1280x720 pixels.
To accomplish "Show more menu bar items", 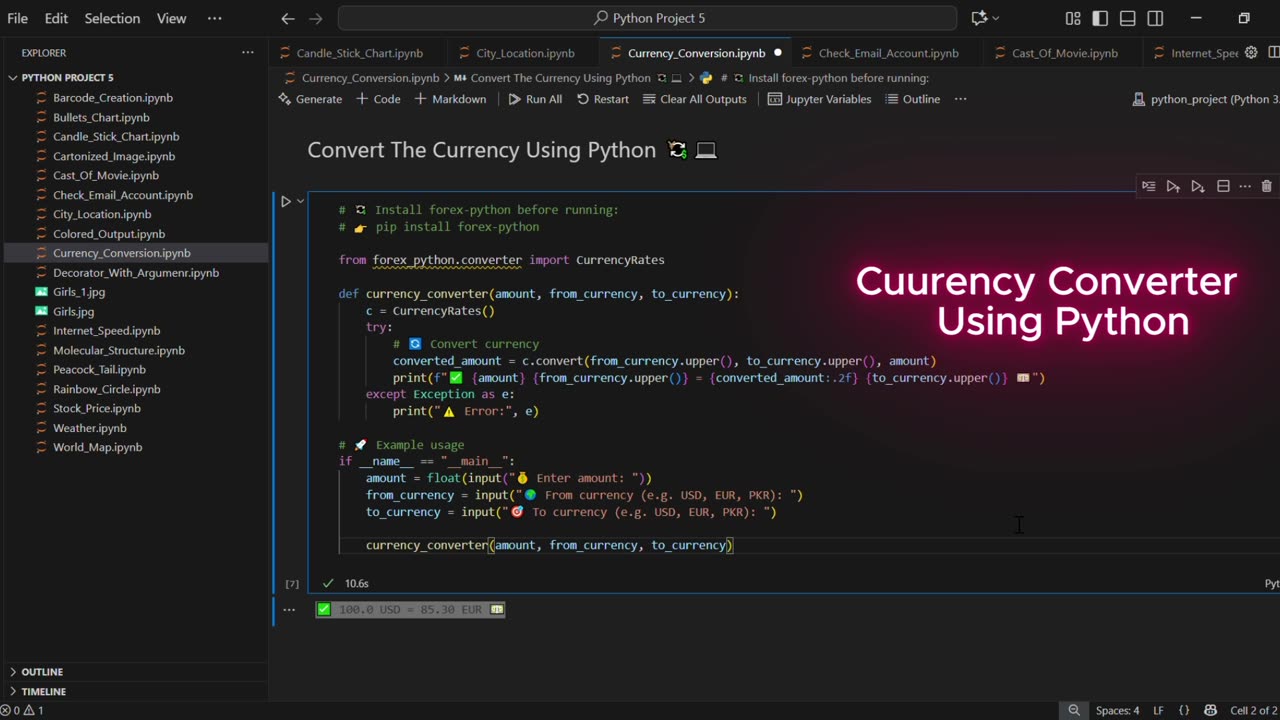I will 214,18.
